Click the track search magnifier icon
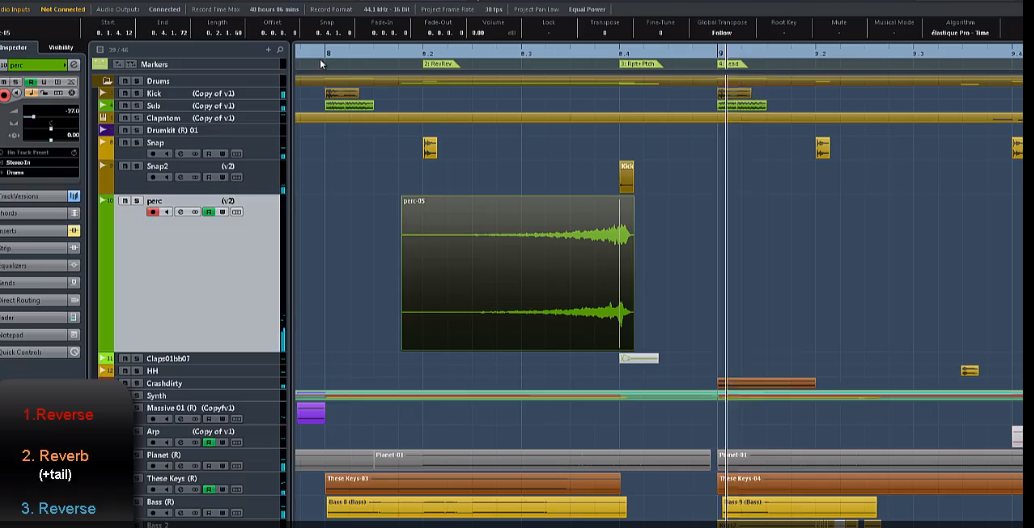The image size is (1034, 528). pos(279,49)
